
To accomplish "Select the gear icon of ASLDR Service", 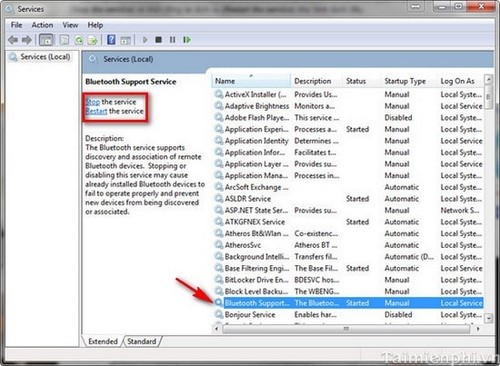I will (x=219, y=199).
